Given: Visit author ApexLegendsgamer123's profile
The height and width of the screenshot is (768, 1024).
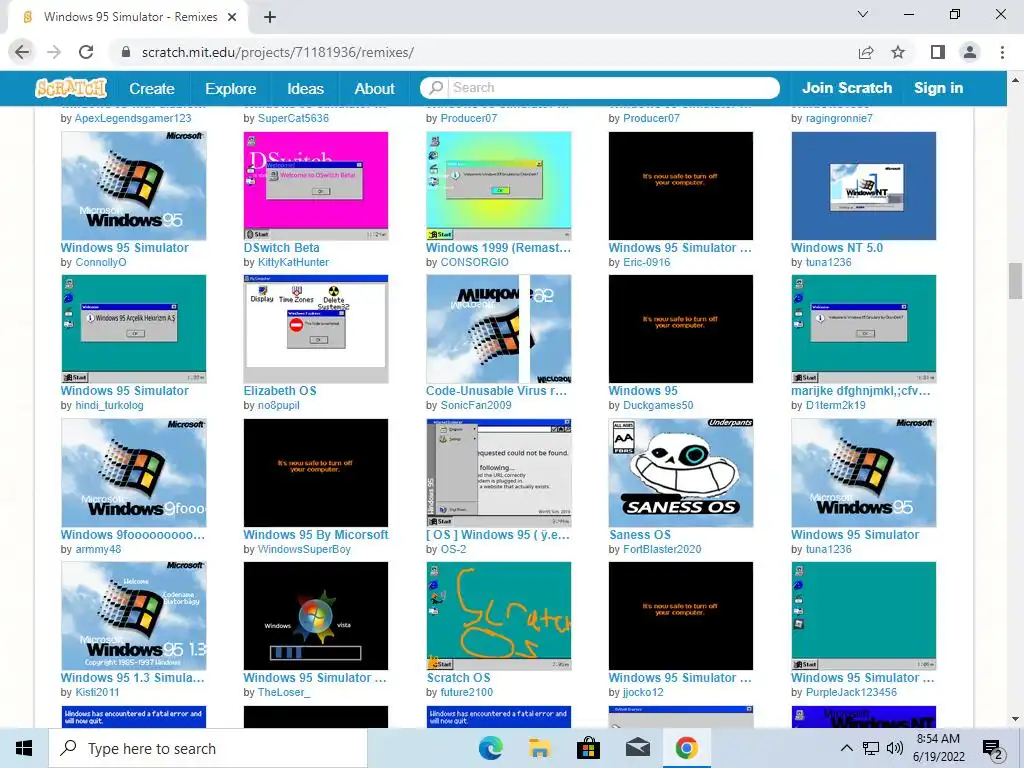Looking at the screenshot, I should pyautogui.click(x=133, y=118).
